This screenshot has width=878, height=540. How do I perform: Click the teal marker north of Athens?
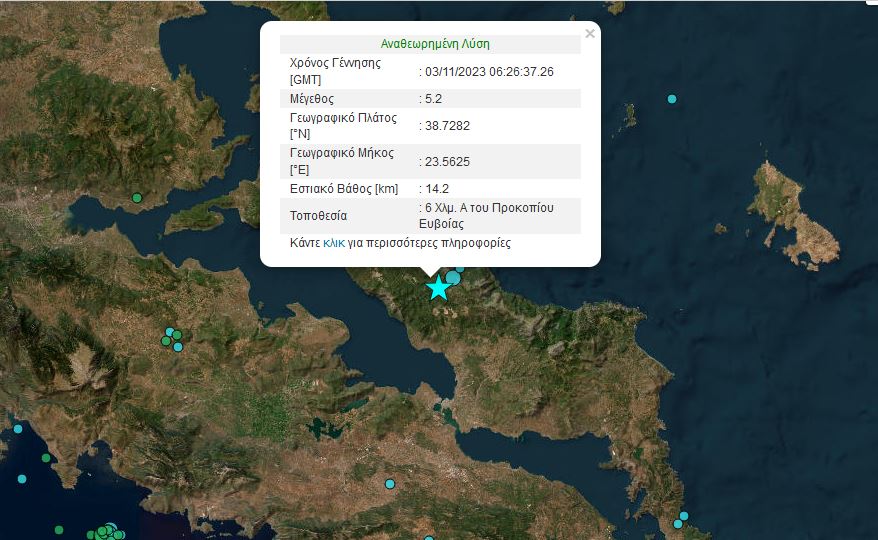click(x=390, y=484)
